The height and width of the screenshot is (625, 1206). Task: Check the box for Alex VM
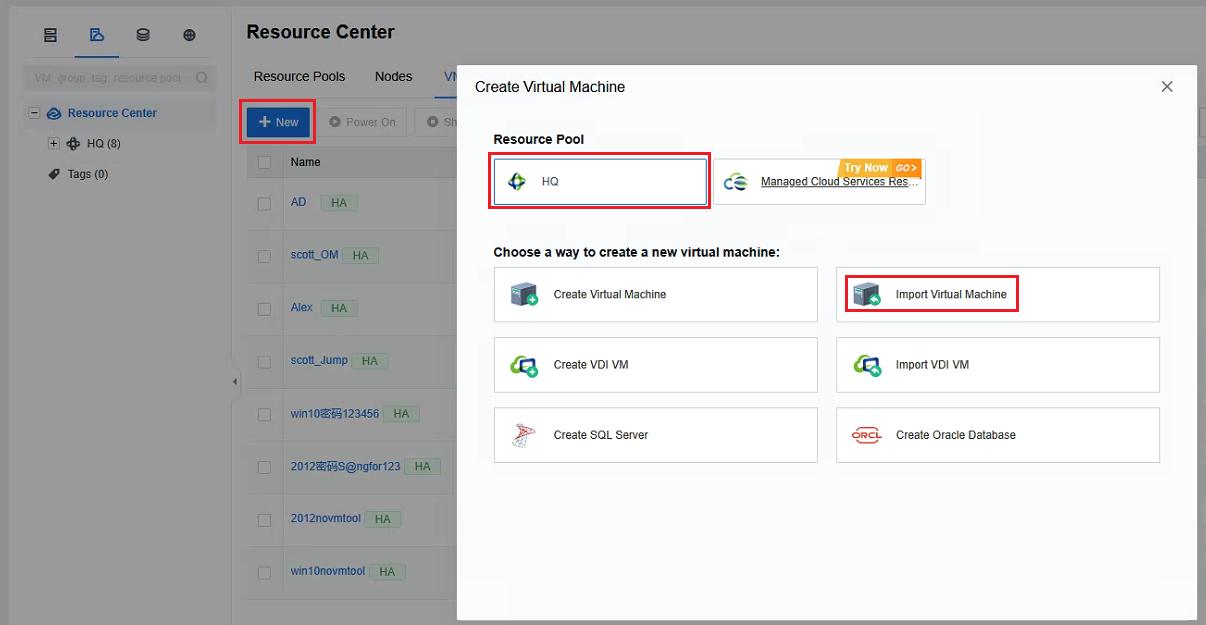[264, 309]
